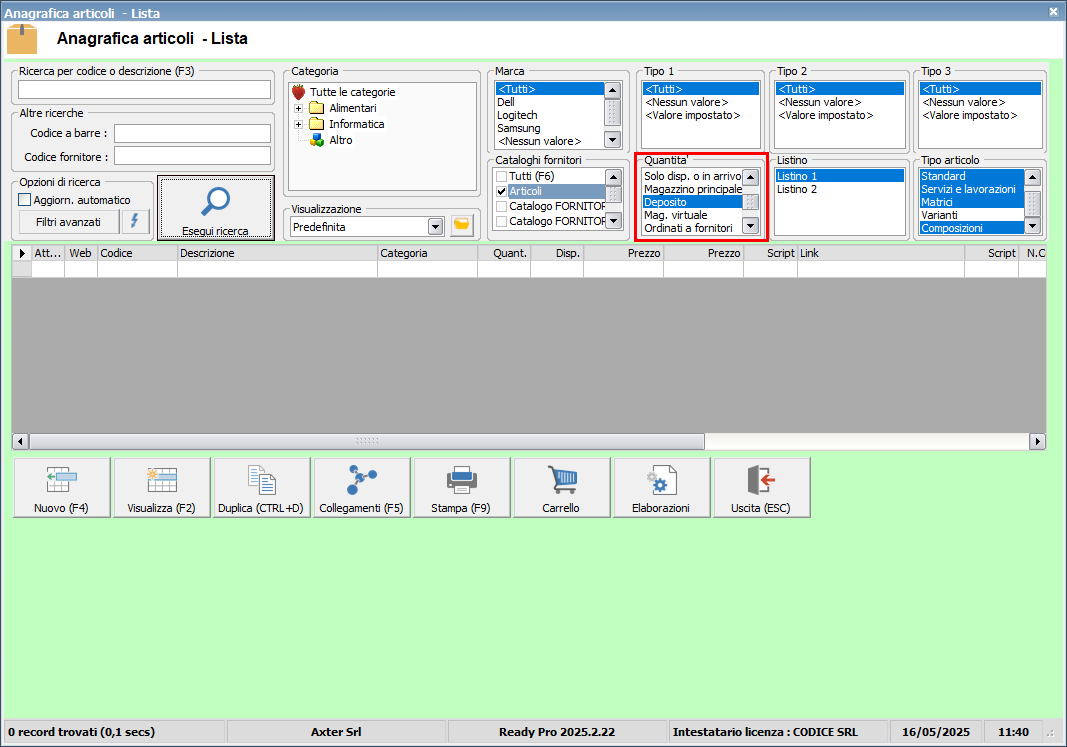
Task: Select Listino 1 price list
Action: [839, 176]
